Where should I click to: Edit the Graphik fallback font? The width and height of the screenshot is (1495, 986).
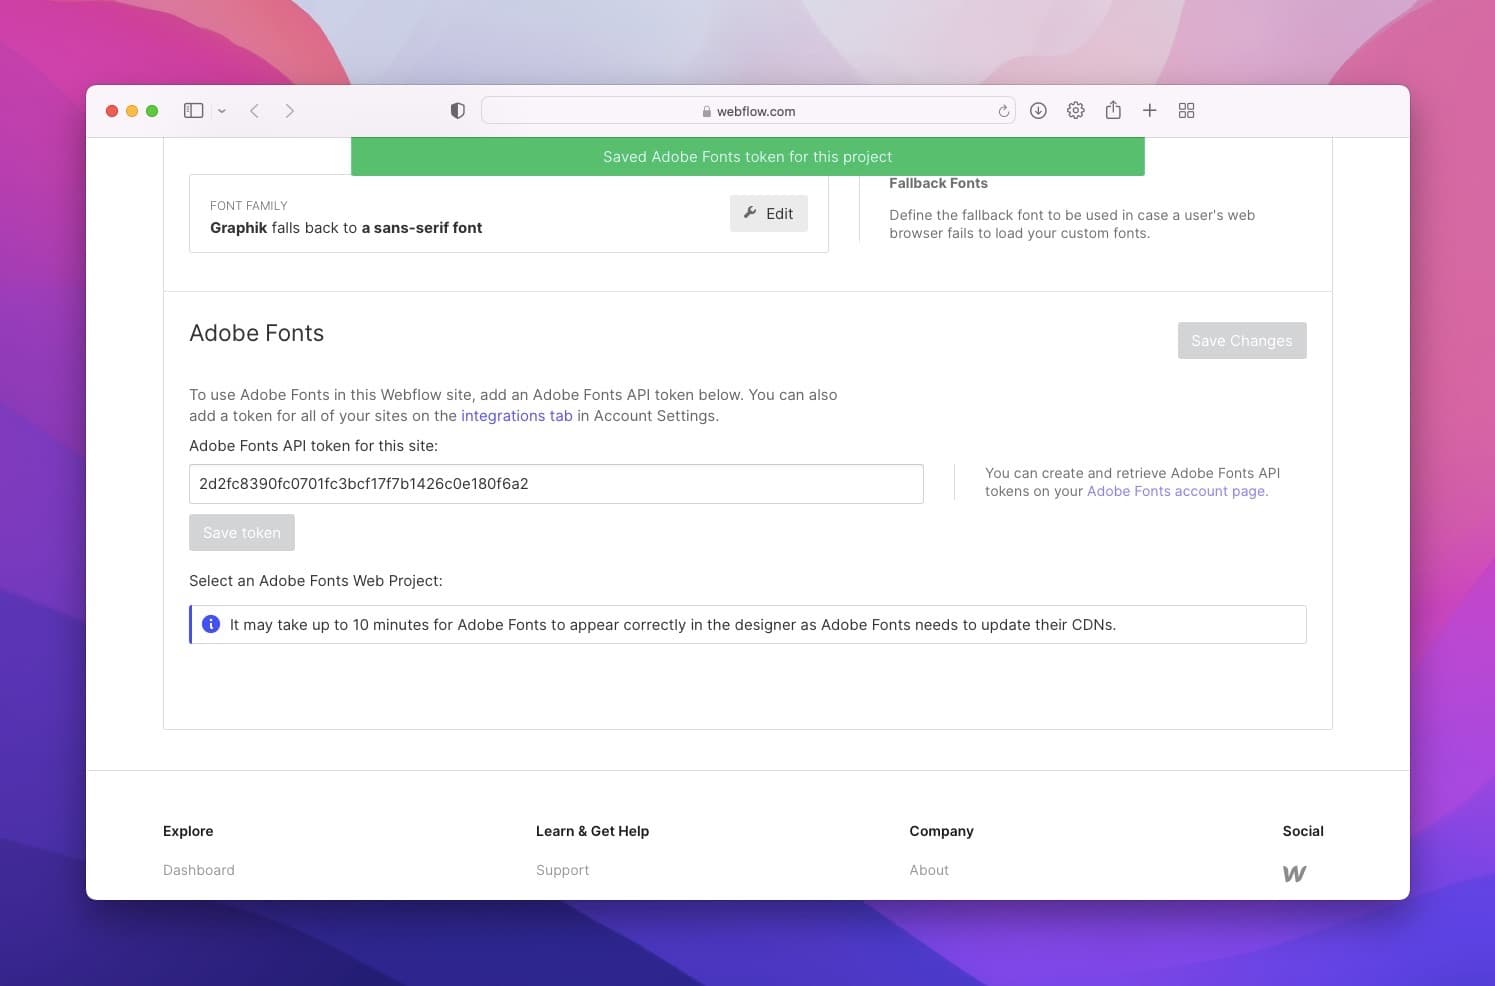(x=769, y=214)
